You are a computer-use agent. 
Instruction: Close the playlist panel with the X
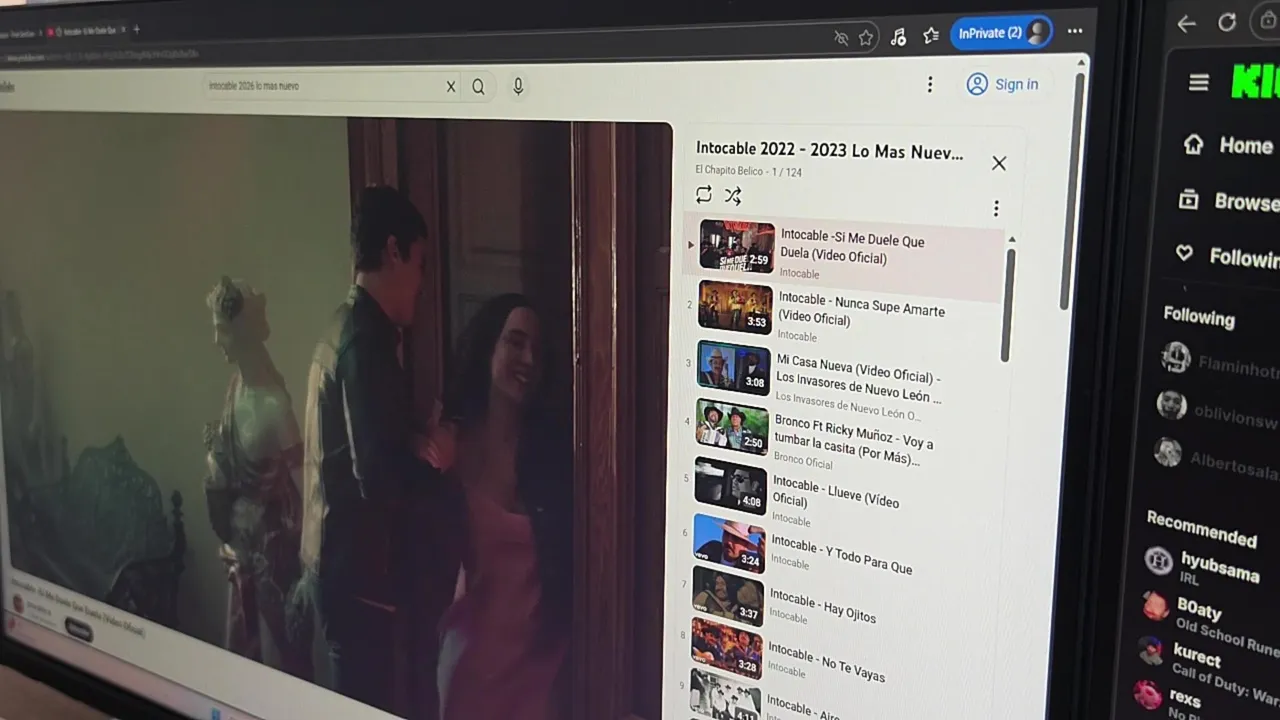999,163
